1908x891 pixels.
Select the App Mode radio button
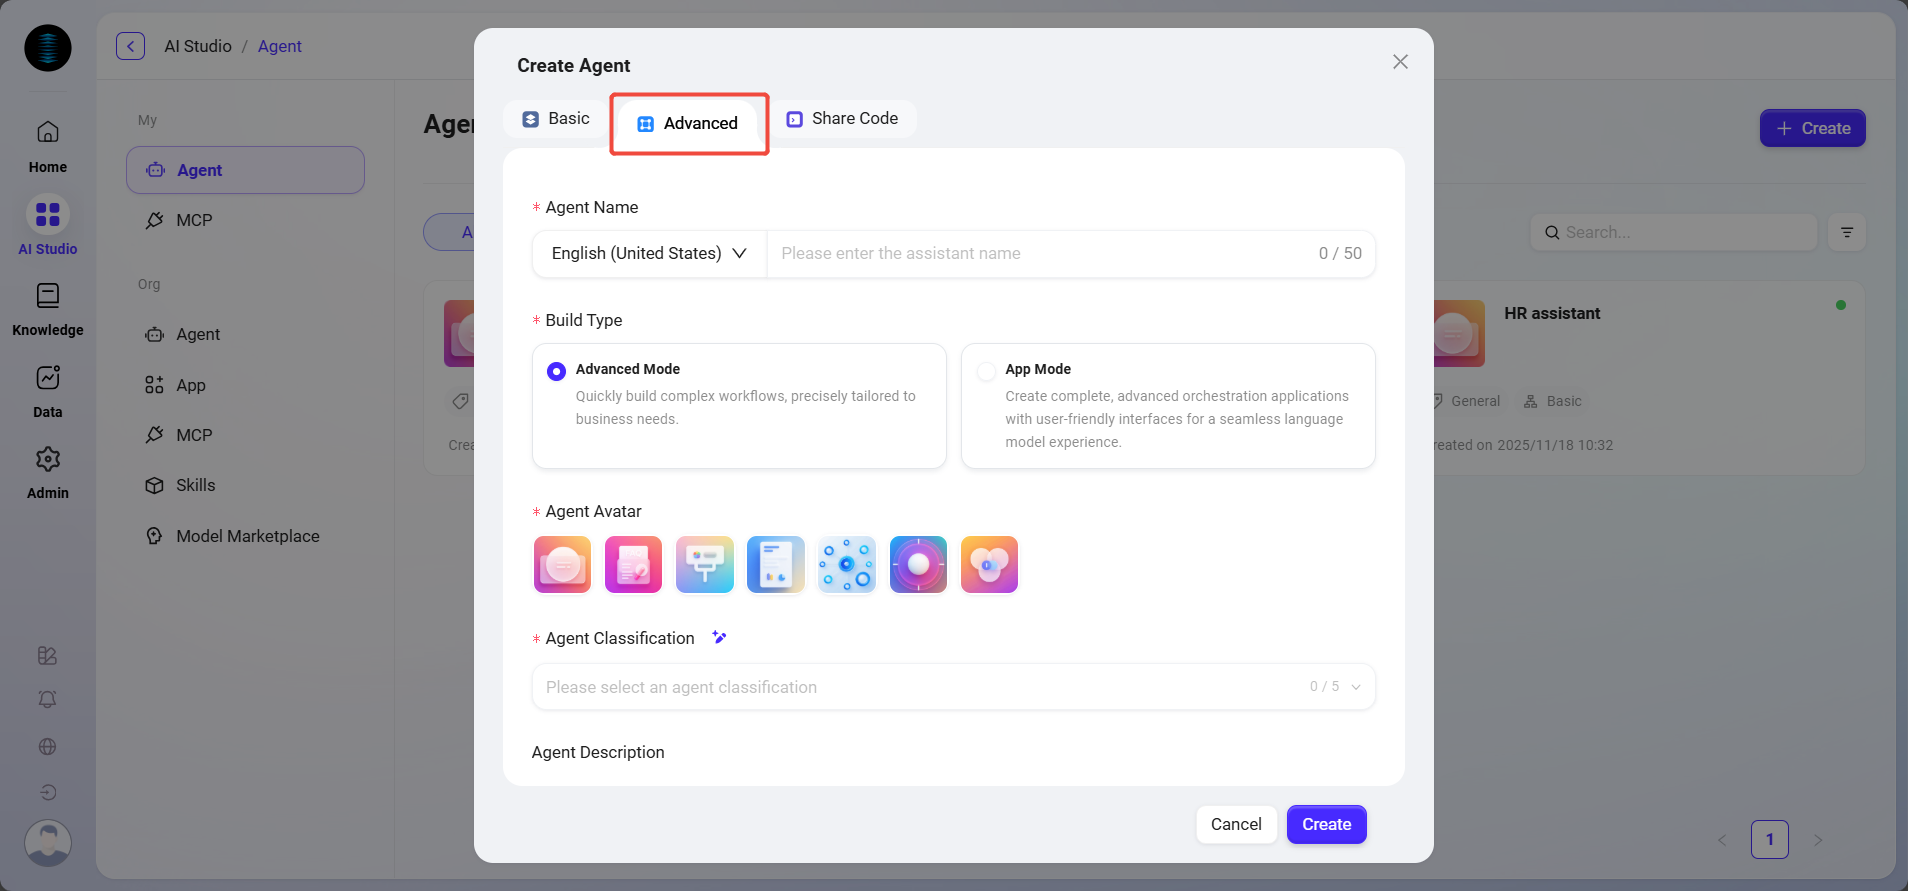click(x=986, y=371)
